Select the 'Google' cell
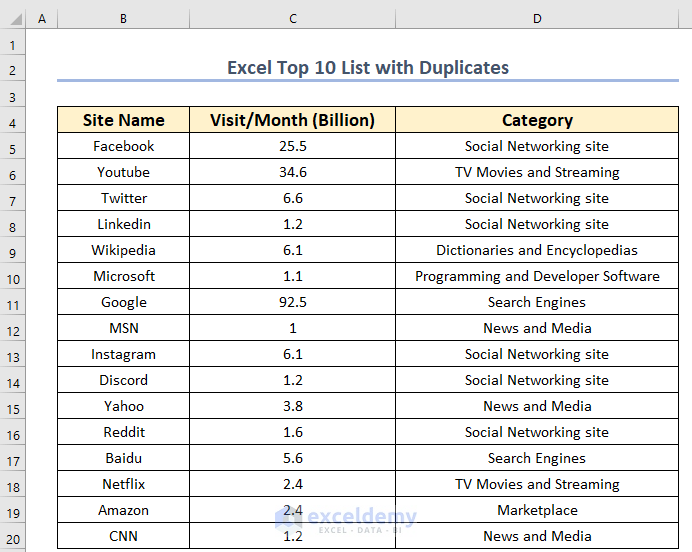Image resolution: width=692 pixels, height=552 pixels. click(124, 302)
